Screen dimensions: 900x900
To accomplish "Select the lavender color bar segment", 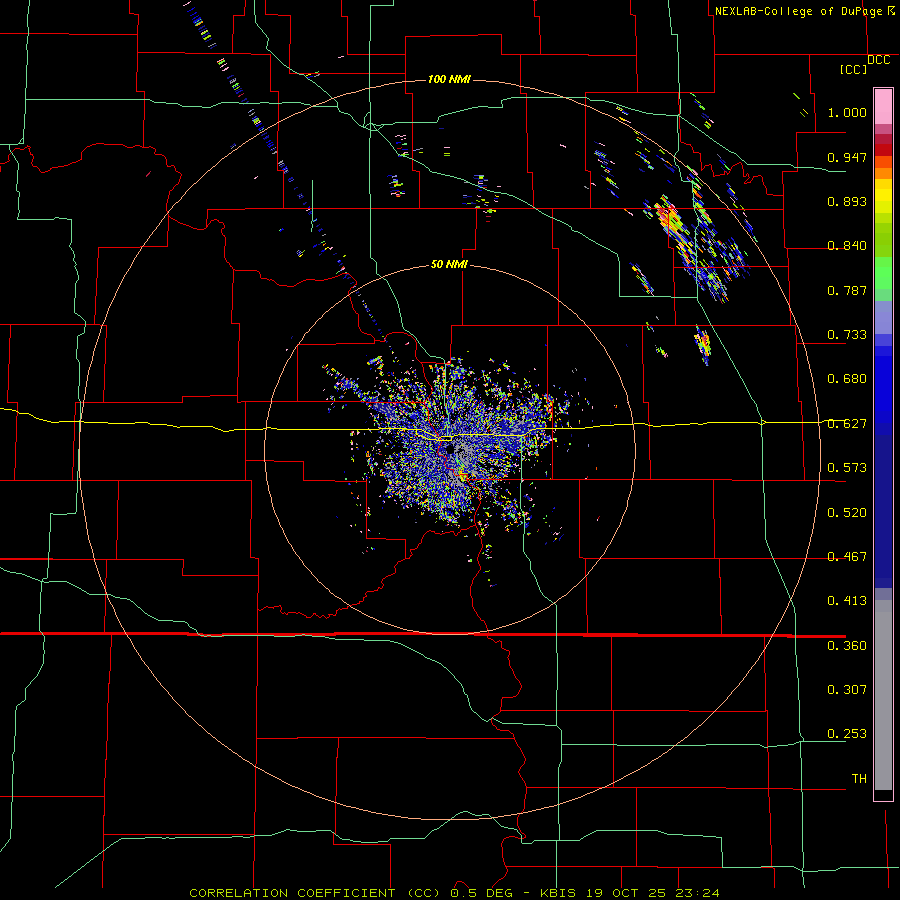I will click(883, 317).
